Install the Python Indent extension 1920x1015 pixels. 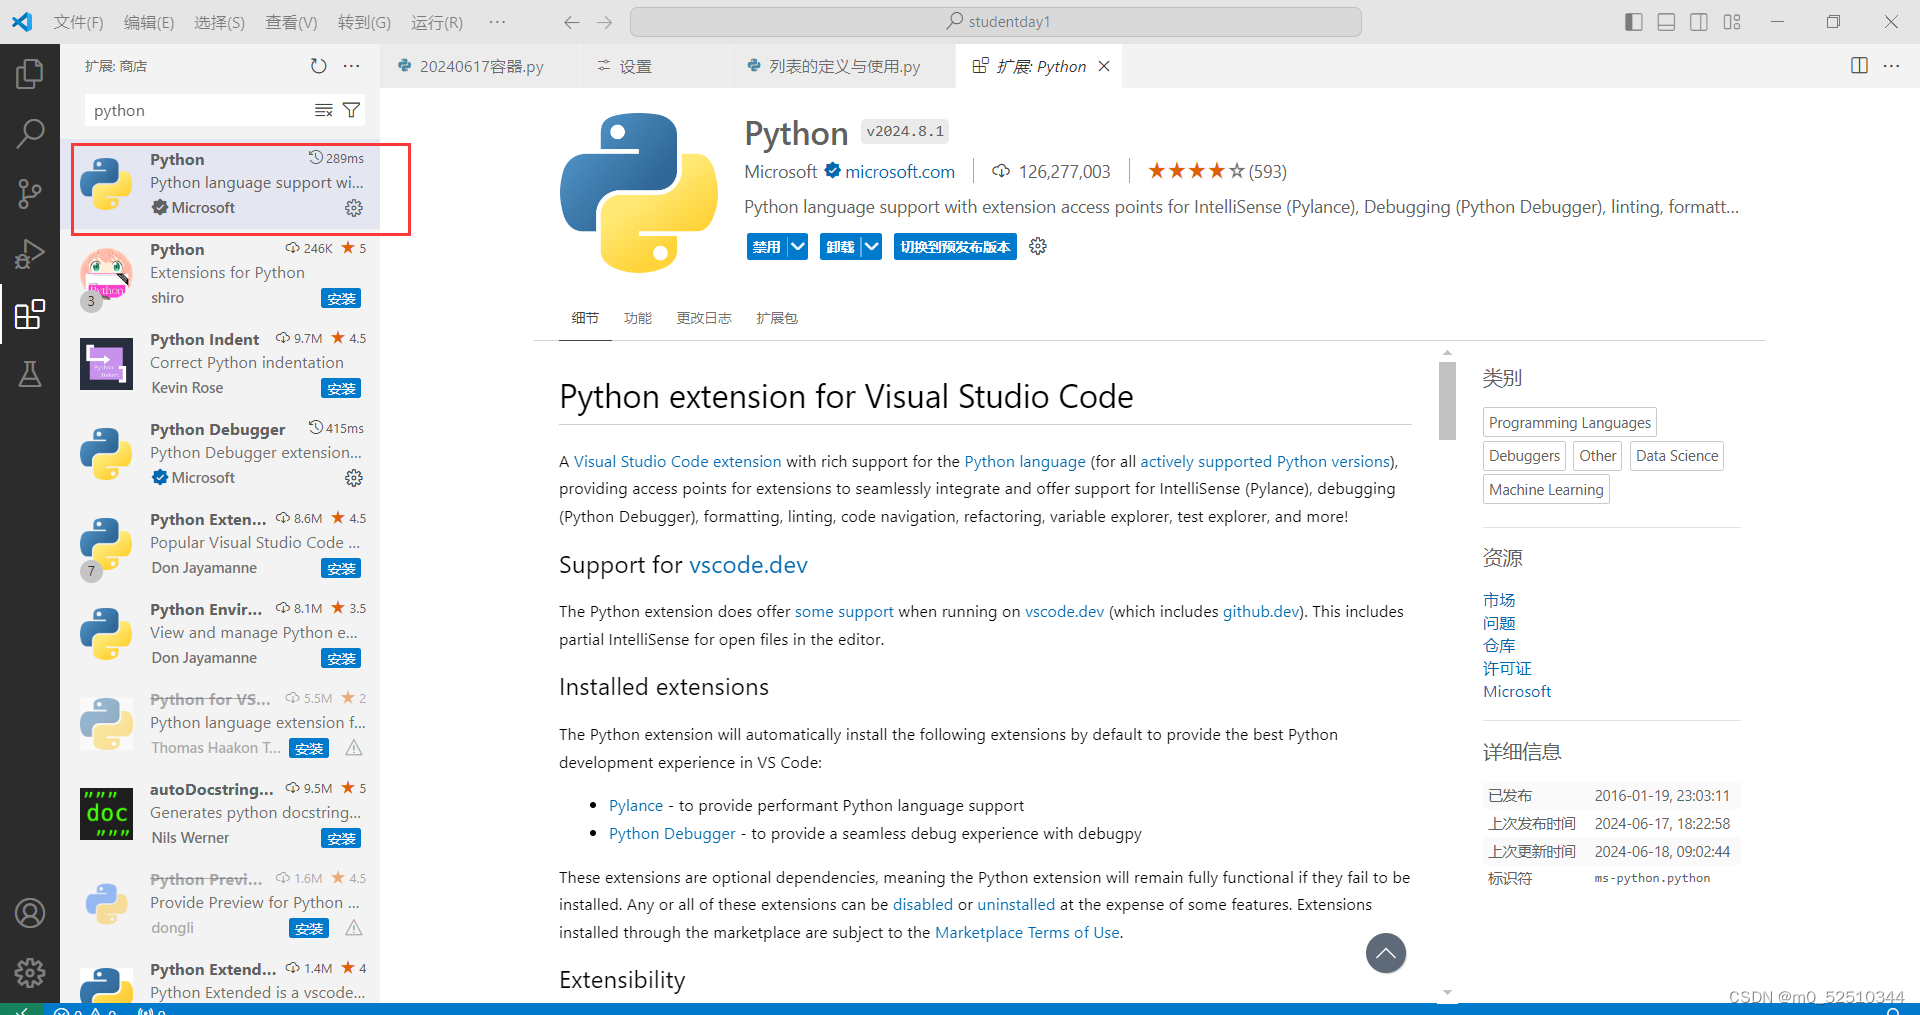[341, 388]
